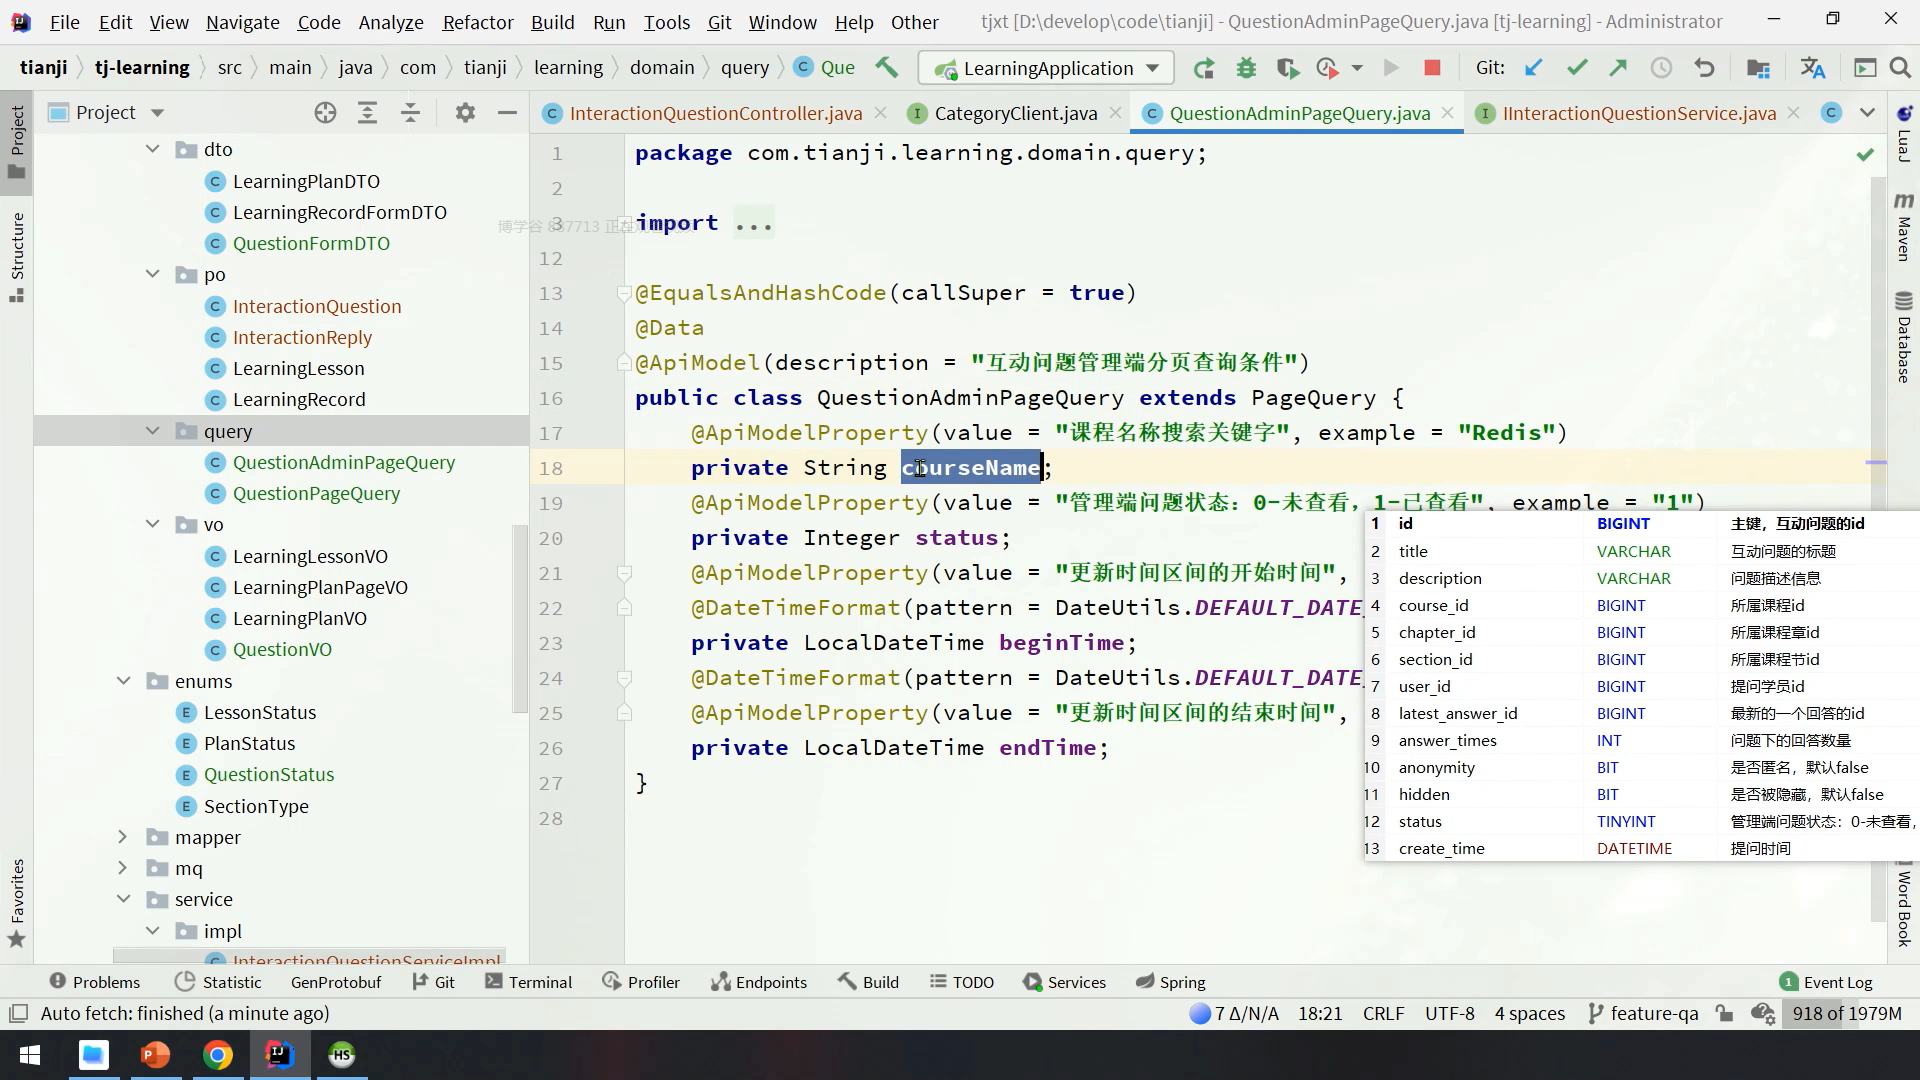Click the Build project hammer icon
The width and height of the screenshot is (1920, 1080).
[886, 67]
